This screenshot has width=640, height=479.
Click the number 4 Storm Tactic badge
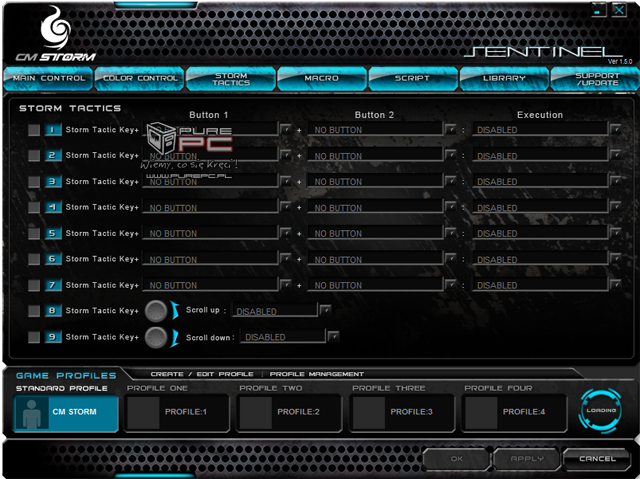click(x=53, y=207)
